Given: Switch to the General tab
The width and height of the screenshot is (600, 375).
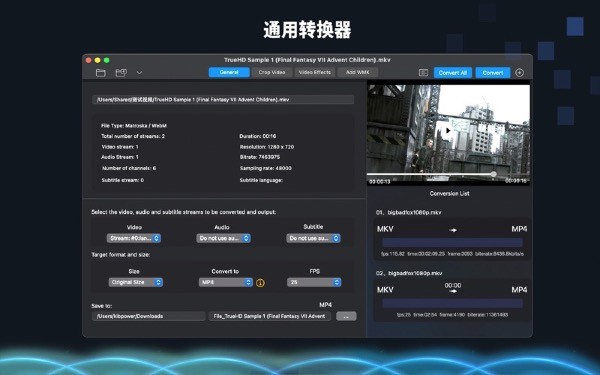Looking at the screenshot, I should click(229, 72).
